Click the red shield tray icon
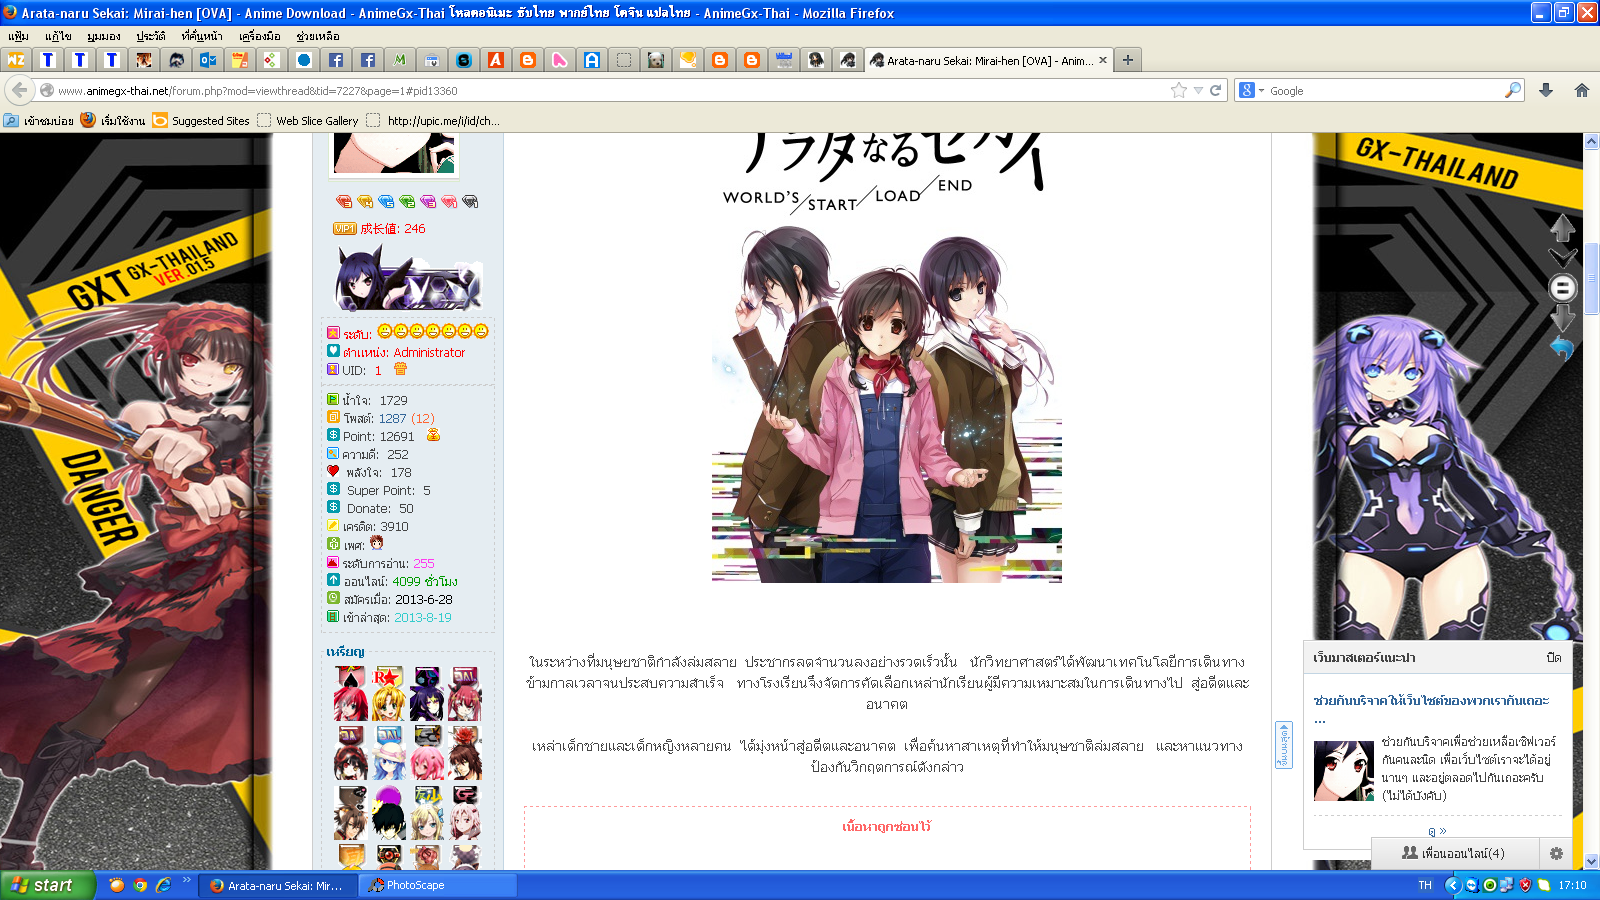1600x900 pixels. [1525, 885]
